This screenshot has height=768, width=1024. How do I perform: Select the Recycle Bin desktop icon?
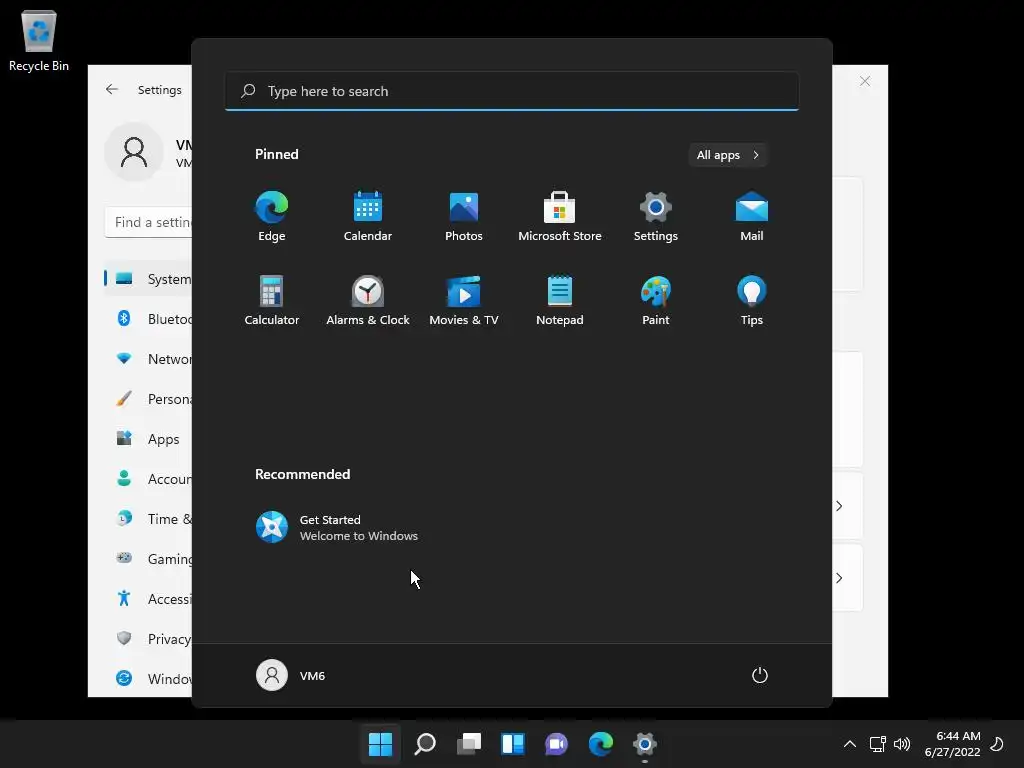click(39, 40)
